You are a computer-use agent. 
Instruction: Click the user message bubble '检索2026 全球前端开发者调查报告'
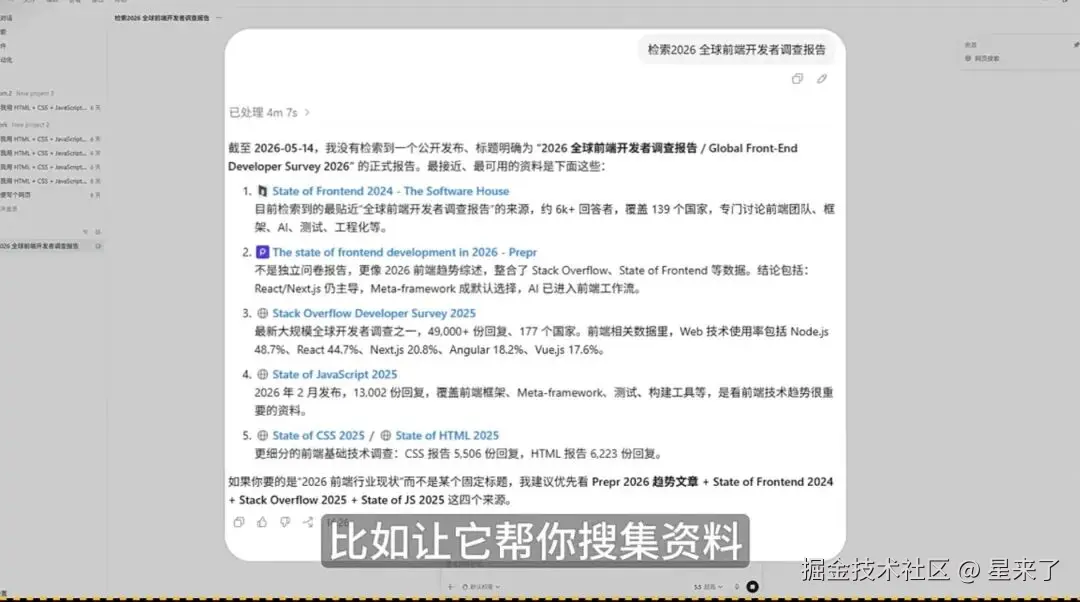click(736, 50)
